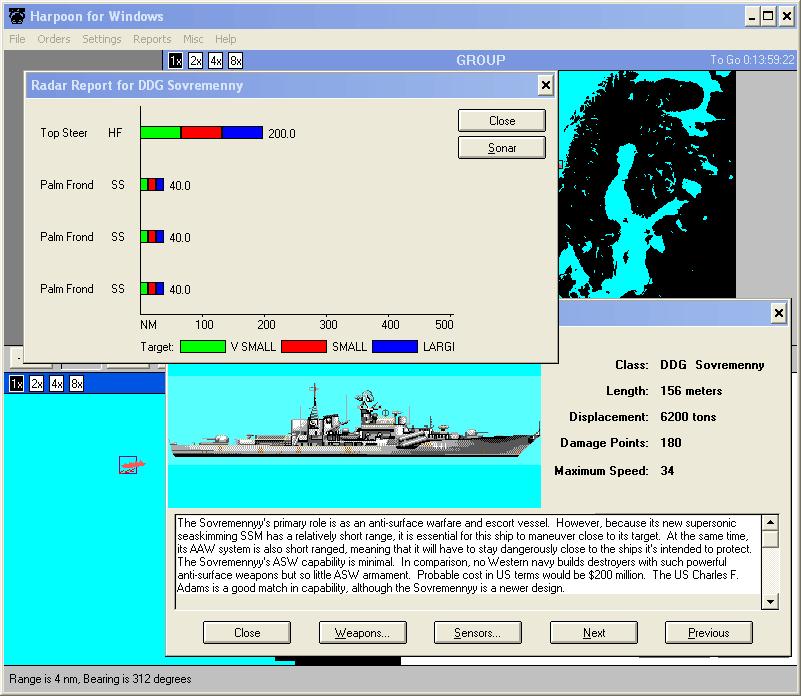
Task: Click Close button in the Radar Report dialog
Action: [502, 121]
